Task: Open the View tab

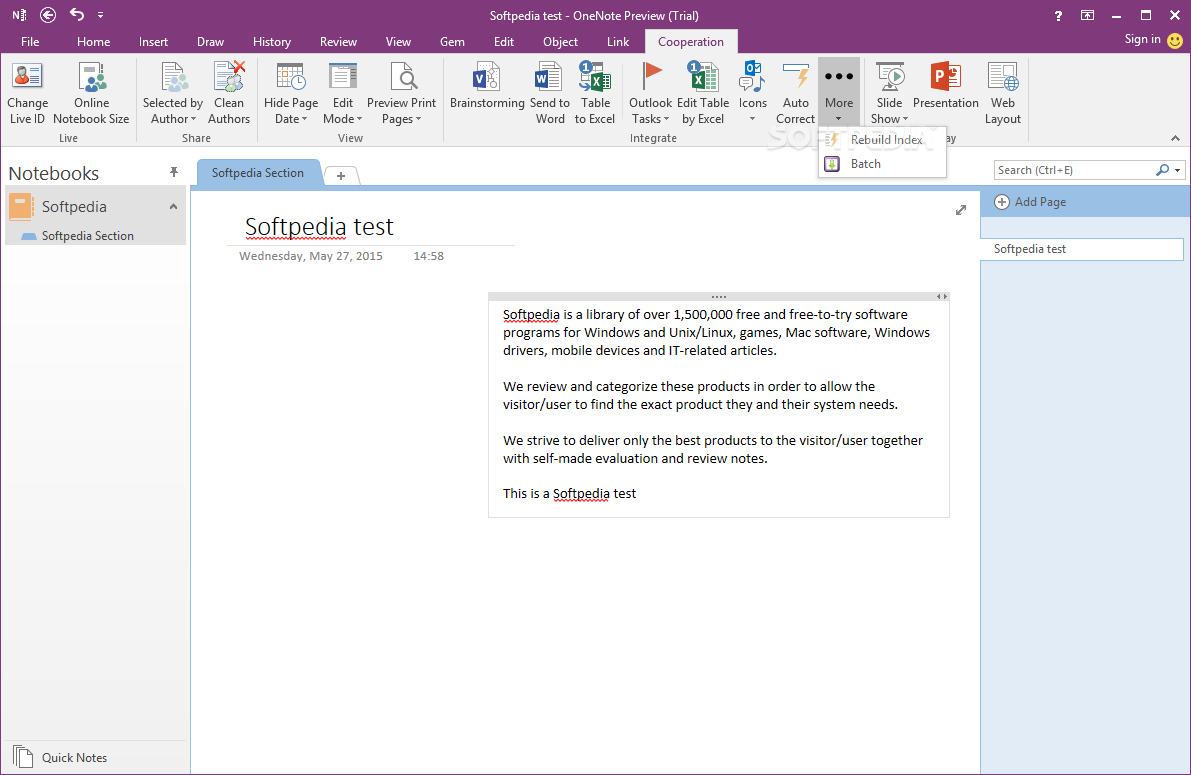Action: pos(398,42)
